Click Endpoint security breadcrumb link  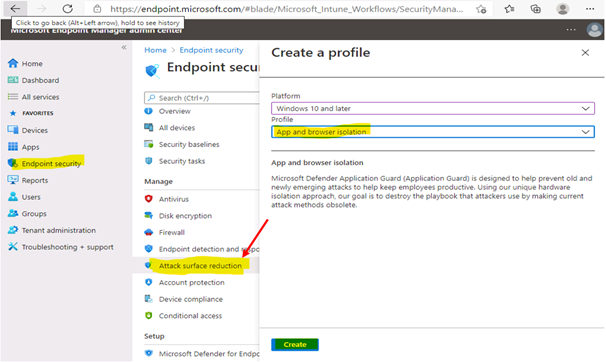pos(211,50)
